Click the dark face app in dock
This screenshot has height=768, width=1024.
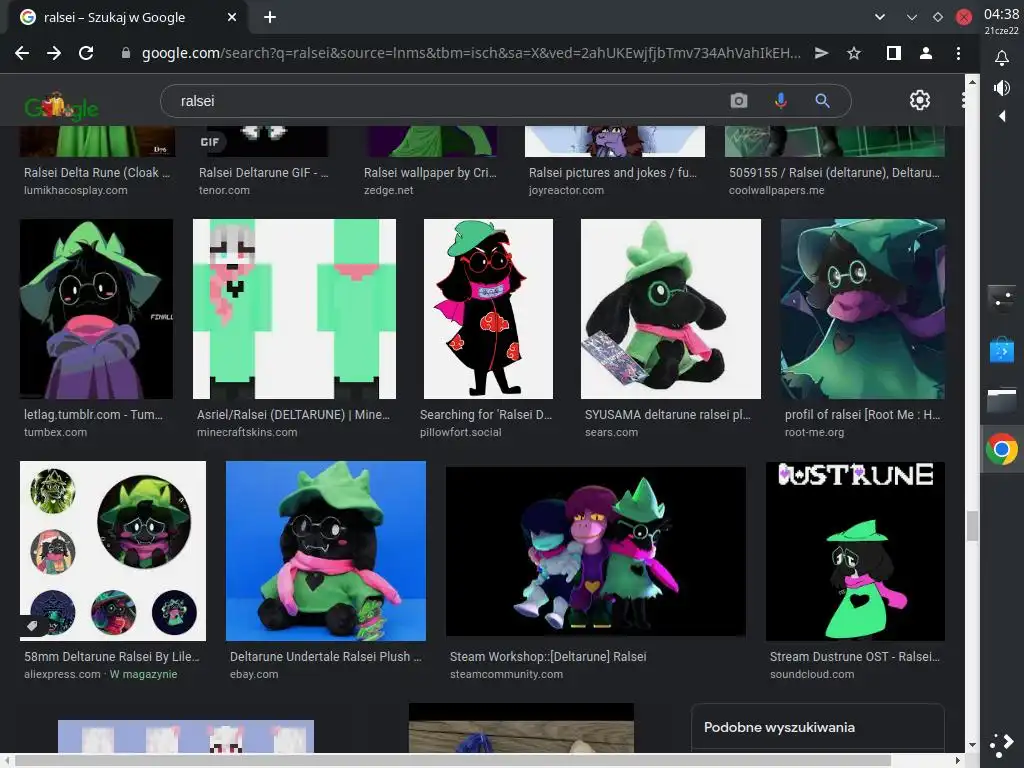click(1002, 298)
